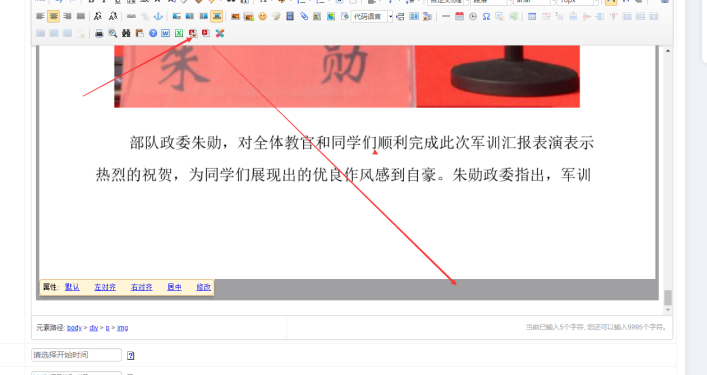Click the PDF image import icon
The image size is (707, 375).
pyautogui.click(x=193, y=33)
